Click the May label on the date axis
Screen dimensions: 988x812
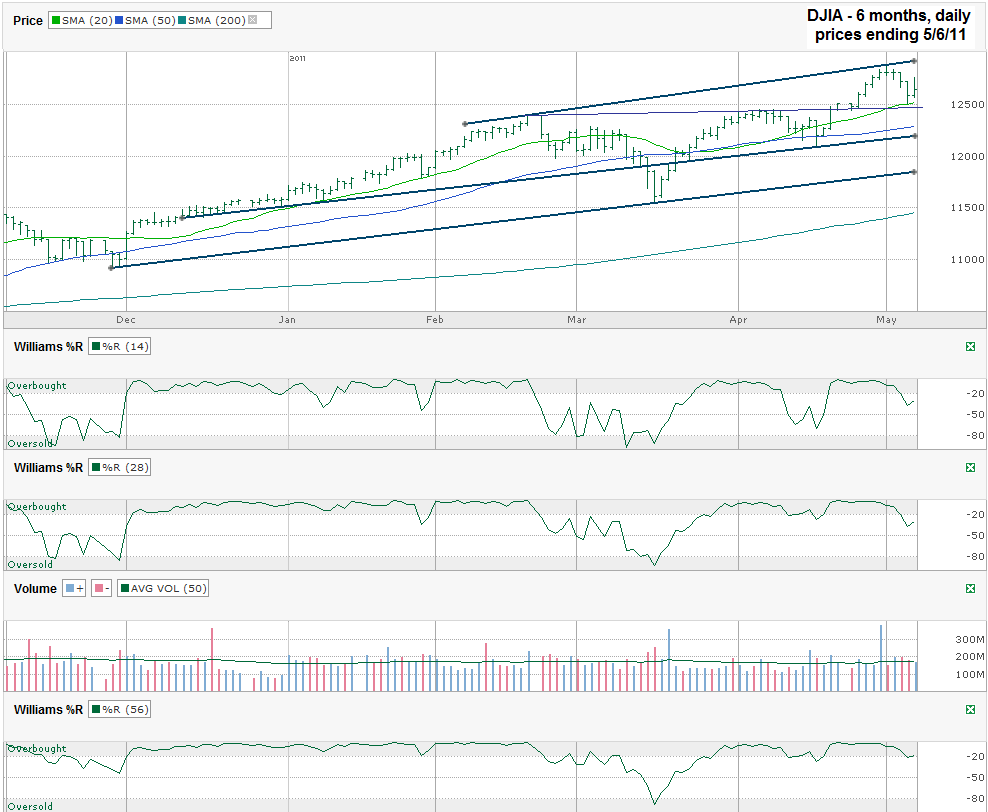(886, 319)
